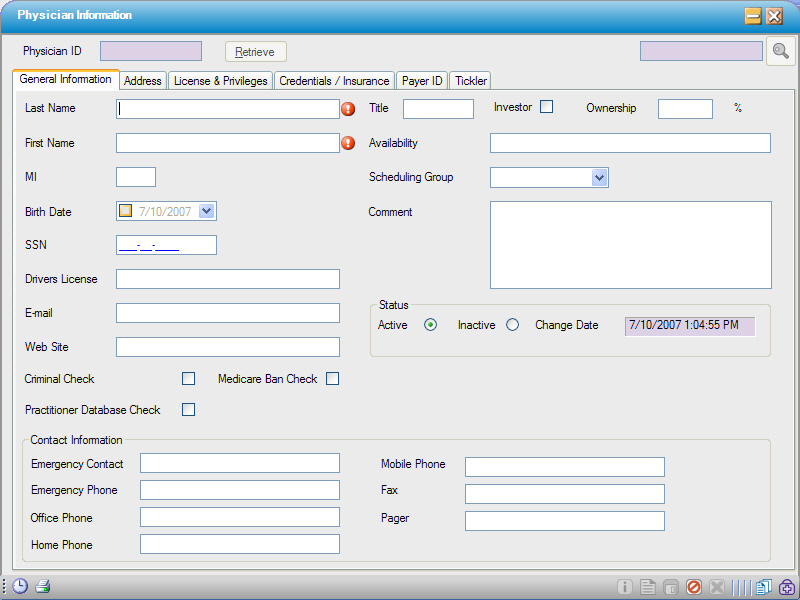The image size is (800, 600).
Task: Click the save record disk icon
Action: point(670,587)
